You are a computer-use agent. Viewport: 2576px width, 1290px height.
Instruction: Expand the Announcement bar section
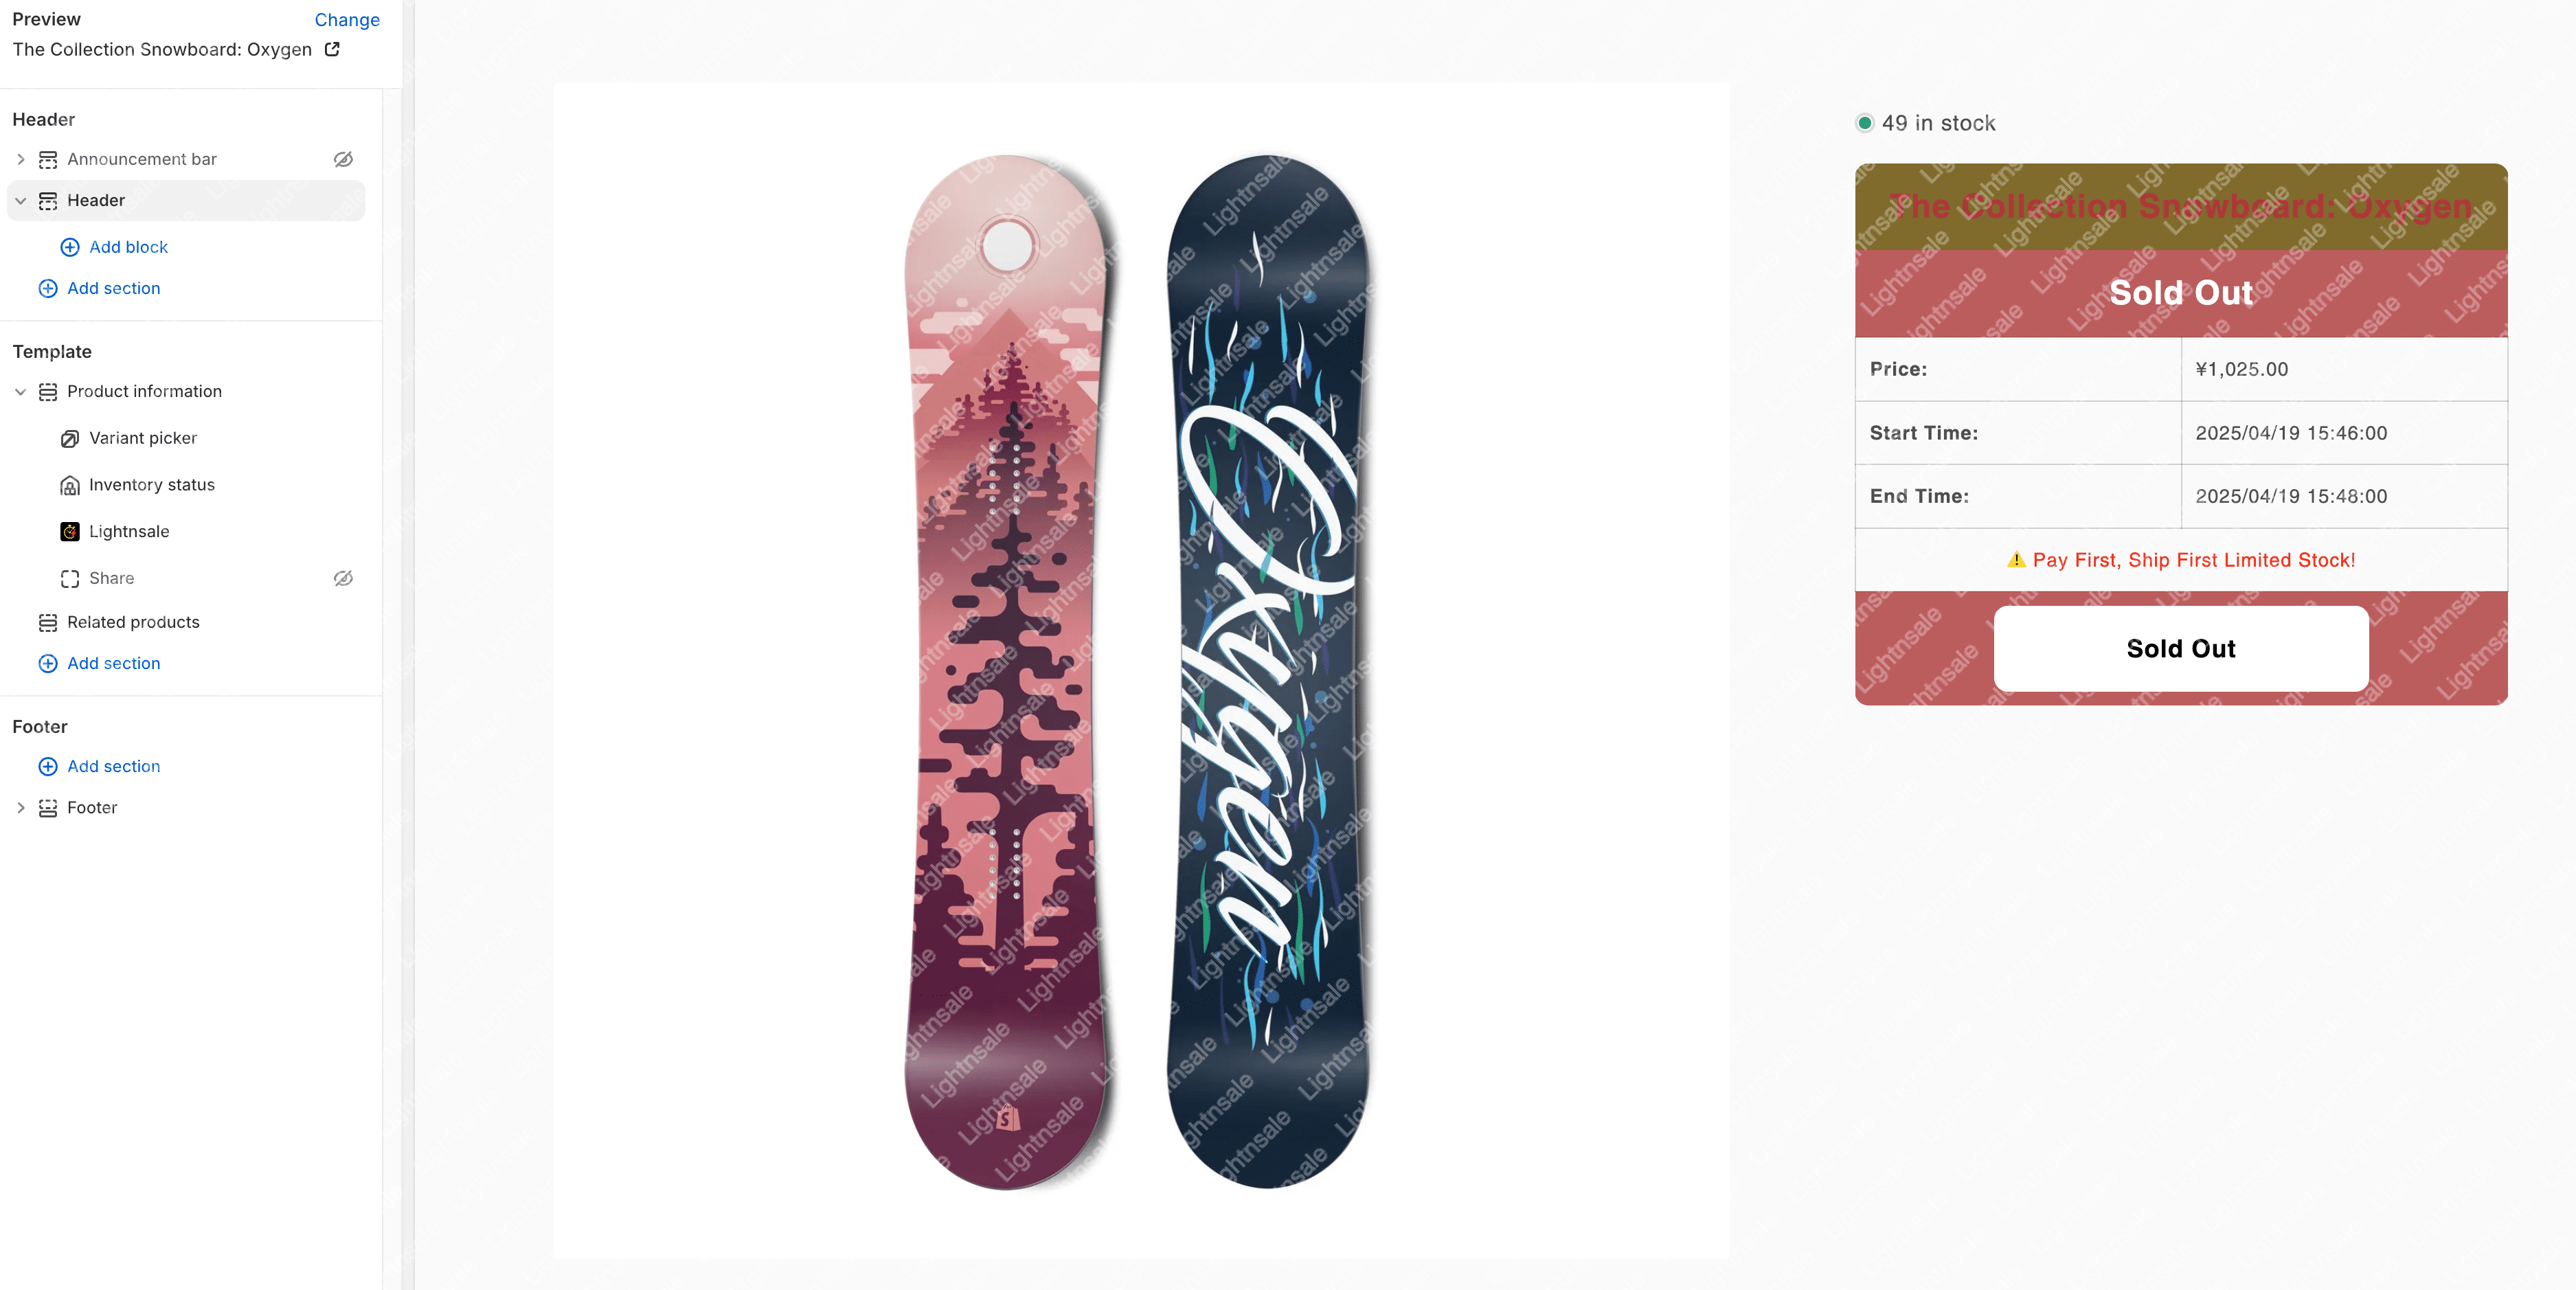20,159
